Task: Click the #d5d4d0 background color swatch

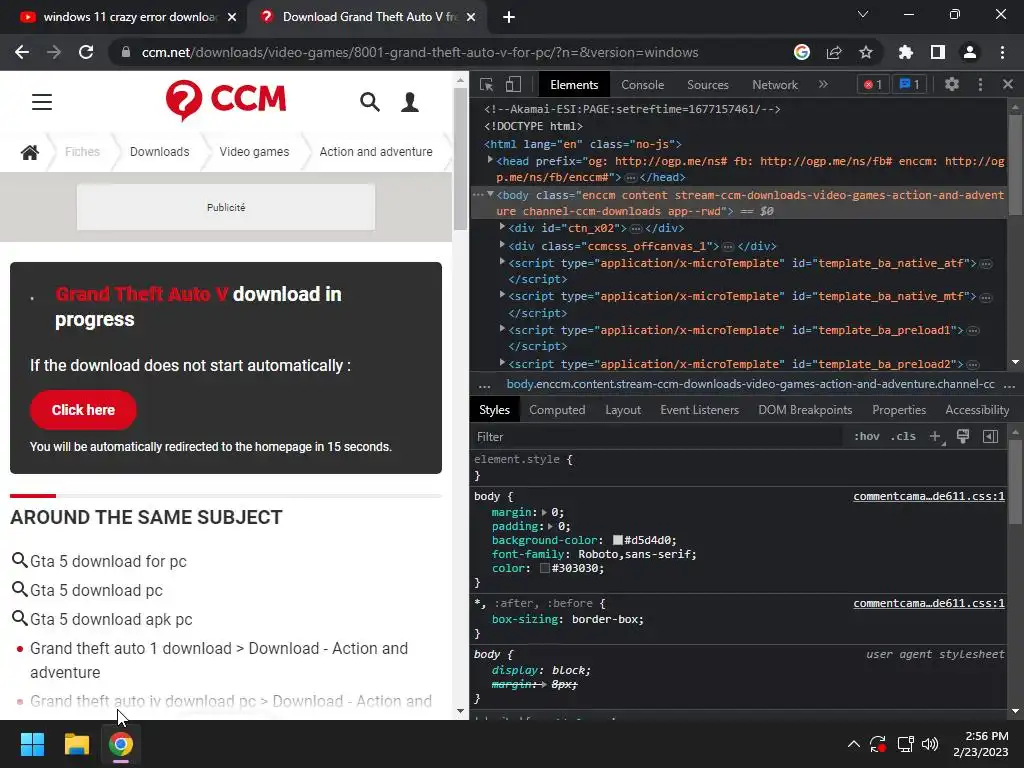Action: click(618, 540)
